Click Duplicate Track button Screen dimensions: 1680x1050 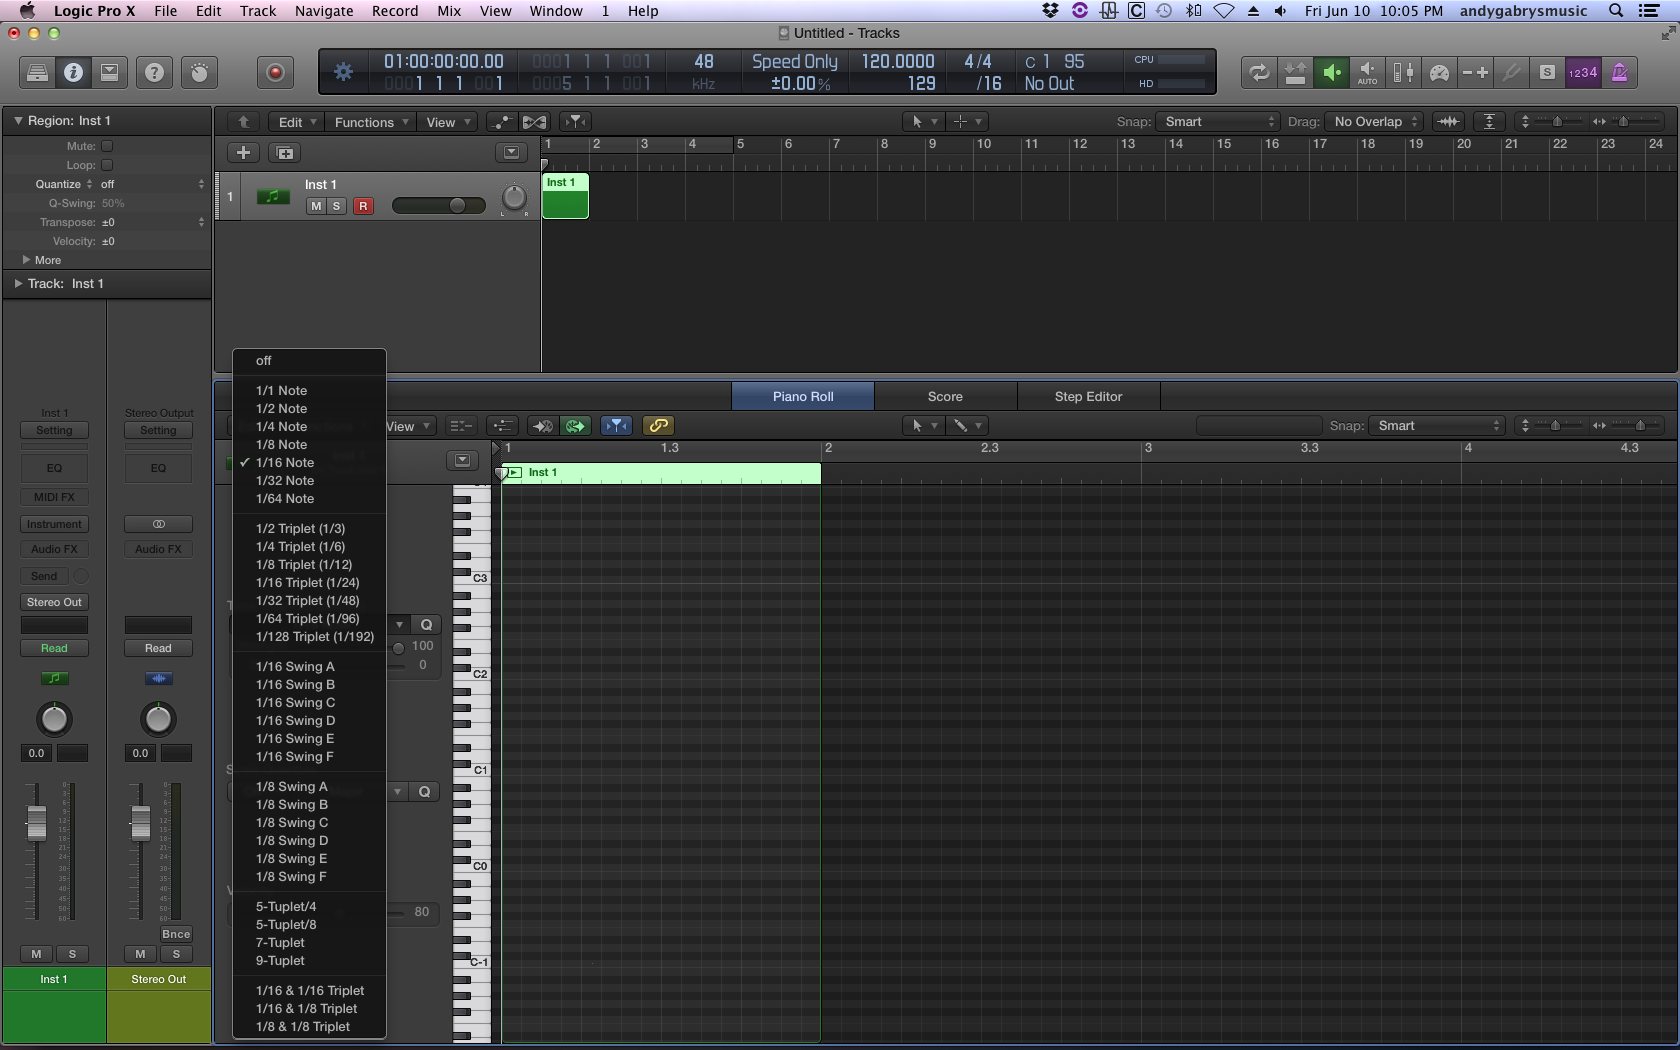(285, 153)
